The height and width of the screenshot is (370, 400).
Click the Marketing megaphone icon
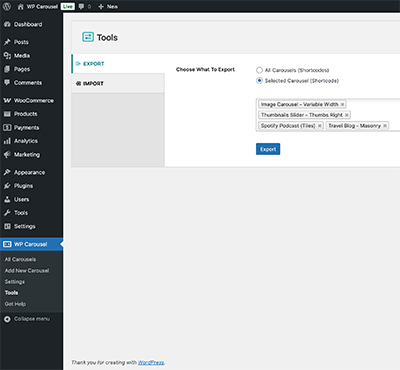[x=7, y=154]
